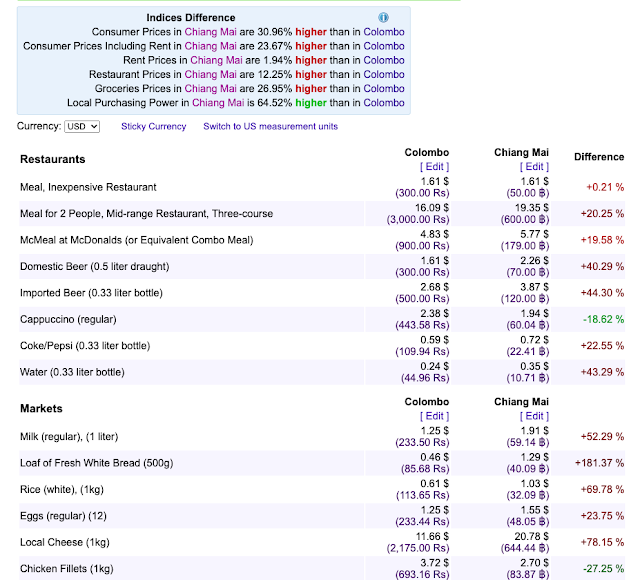Screen dimensions: 640x580
Task: Select the Meal, Inexpensive Restaurant row
Action: 322,187
